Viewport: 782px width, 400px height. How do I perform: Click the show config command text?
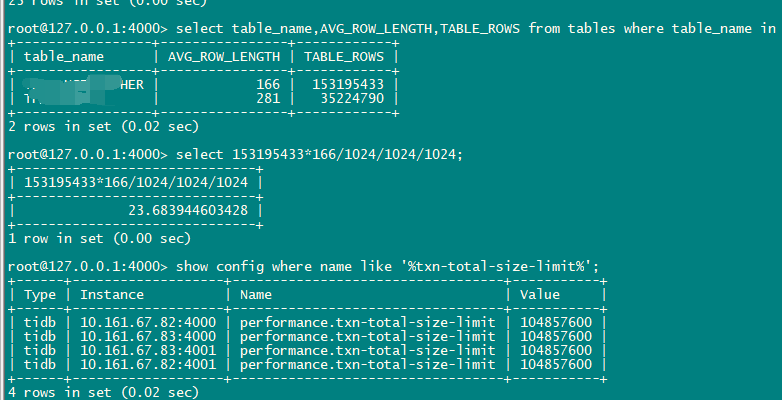point(386,266)
